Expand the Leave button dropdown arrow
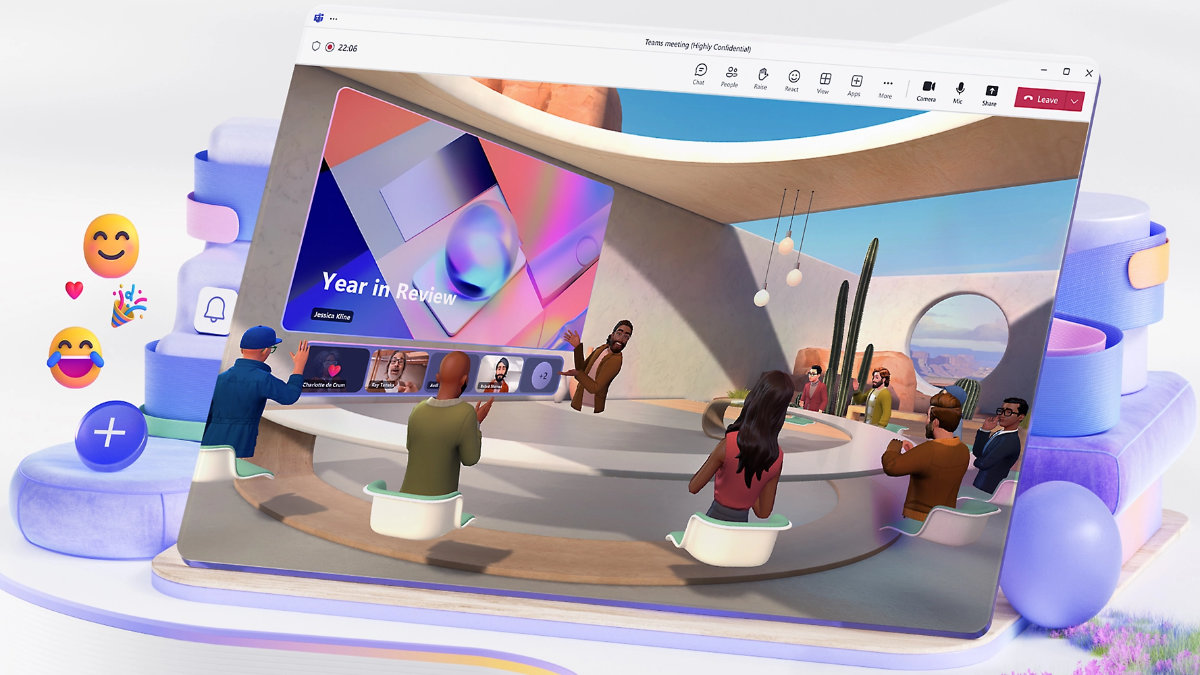This screenshot has width=1200, height=675. tap(1075, 101)
